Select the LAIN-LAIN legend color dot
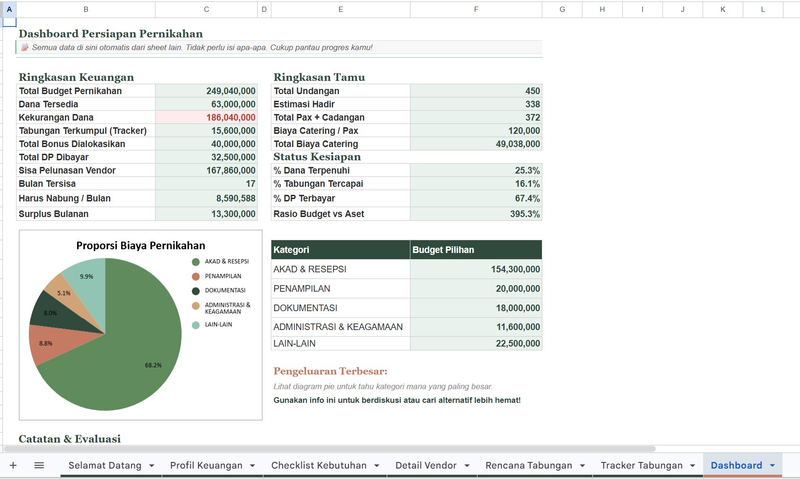Screen dimensions: 800x479 [x=196, y=325]
